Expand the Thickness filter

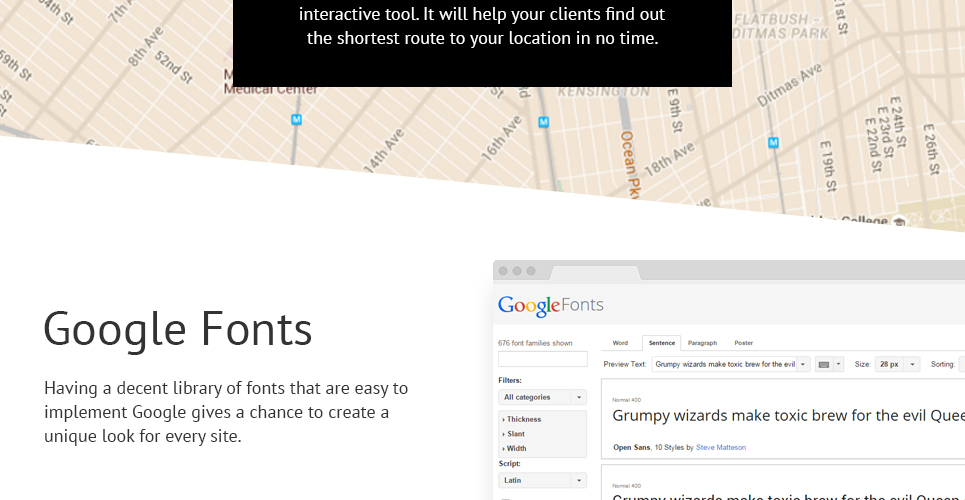(522, 419)
